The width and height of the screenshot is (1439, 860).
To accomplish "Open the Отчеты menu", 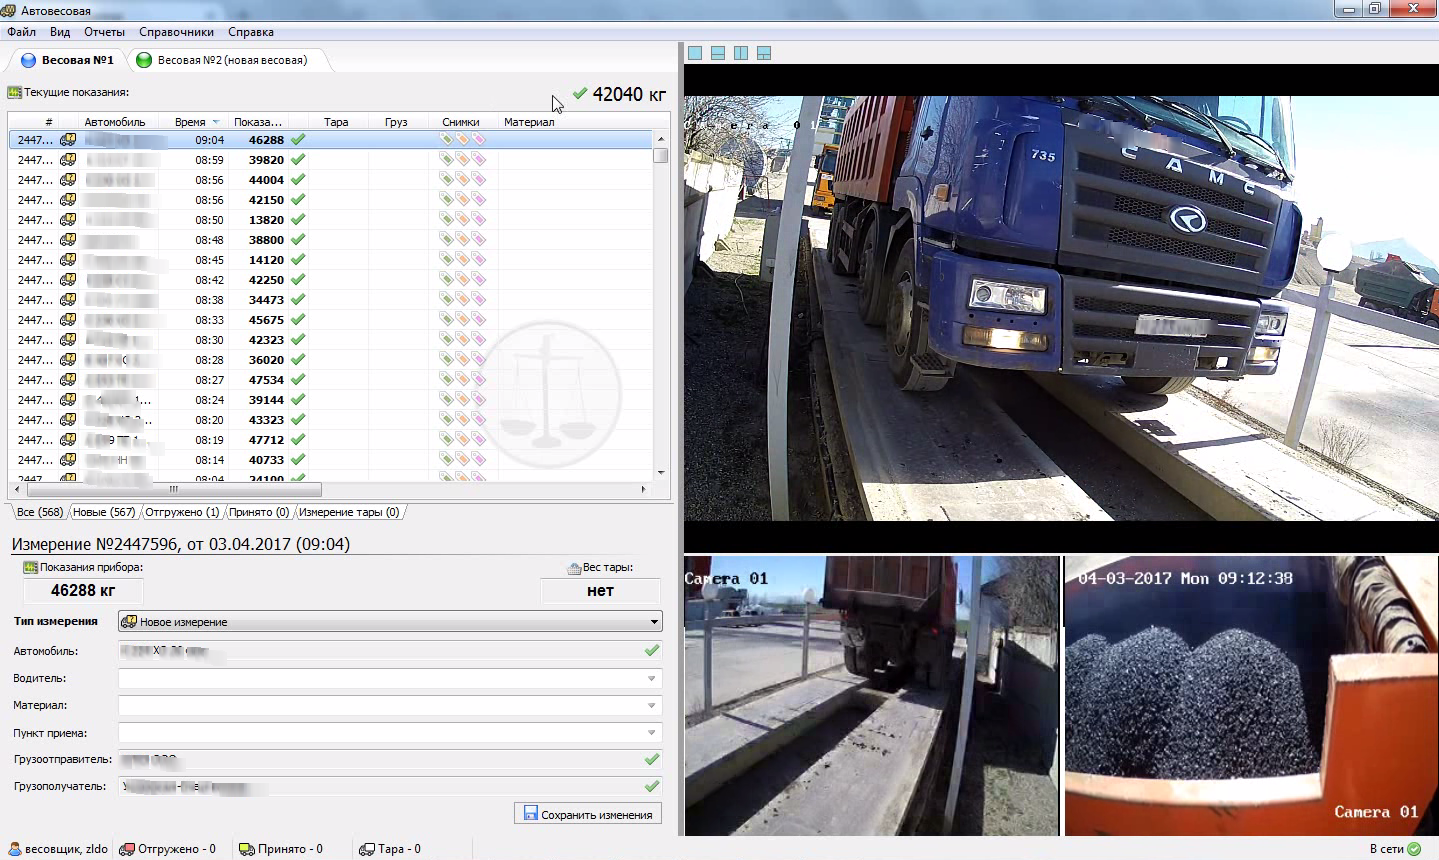I will point(104,32).
